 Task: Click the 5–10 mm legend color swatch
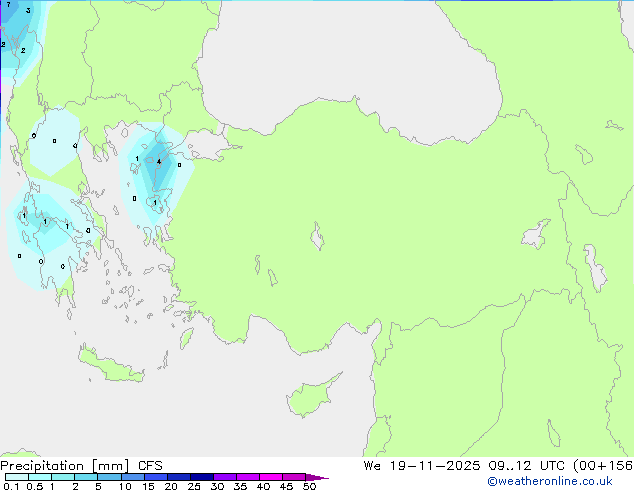pos(109,477)
